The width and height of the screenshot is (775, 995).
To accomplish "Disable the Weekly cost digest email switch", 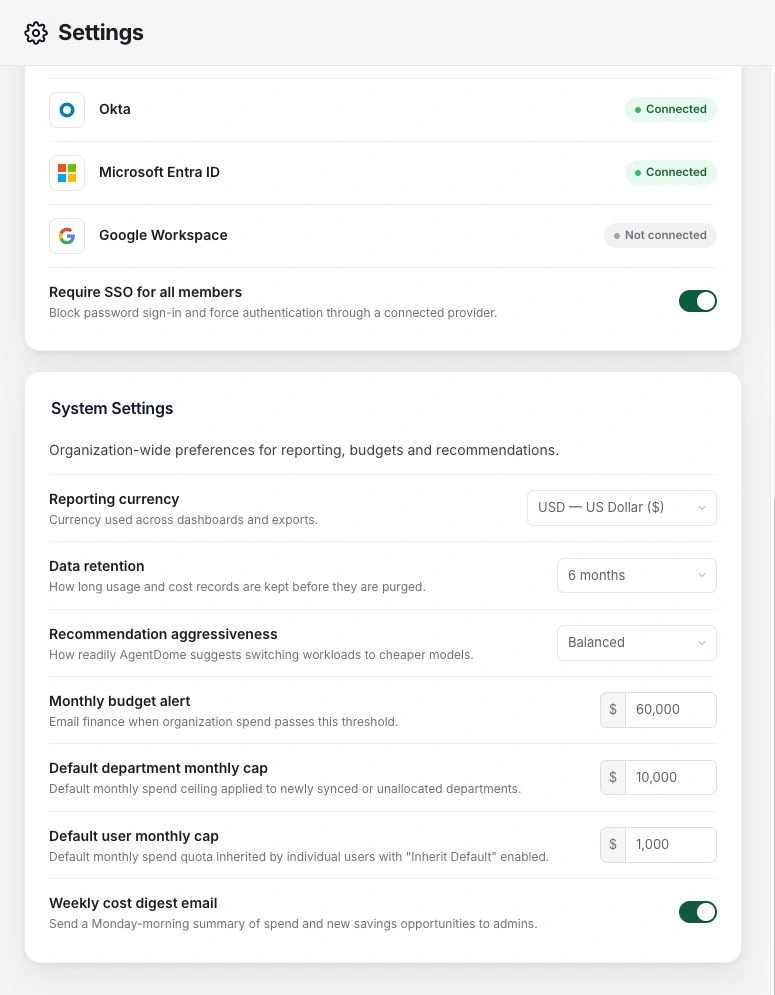I will click(698, 912).
